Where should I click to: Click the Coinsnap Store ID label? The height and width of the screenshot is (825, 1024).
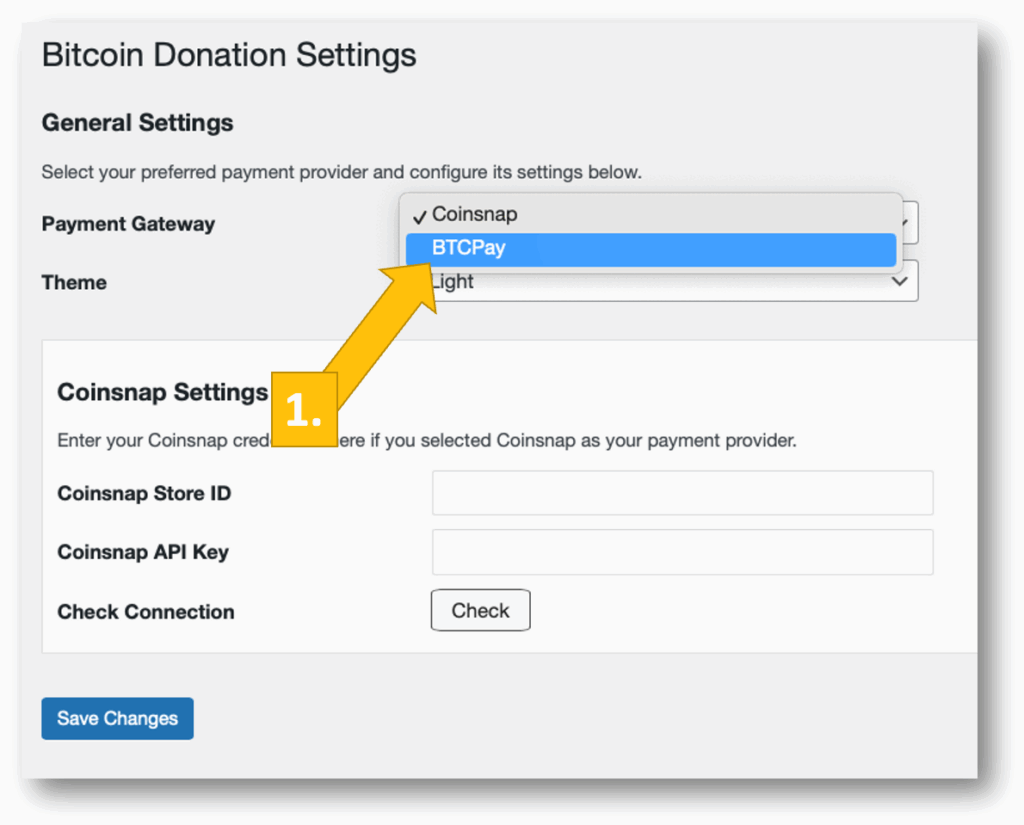(144, 494)
